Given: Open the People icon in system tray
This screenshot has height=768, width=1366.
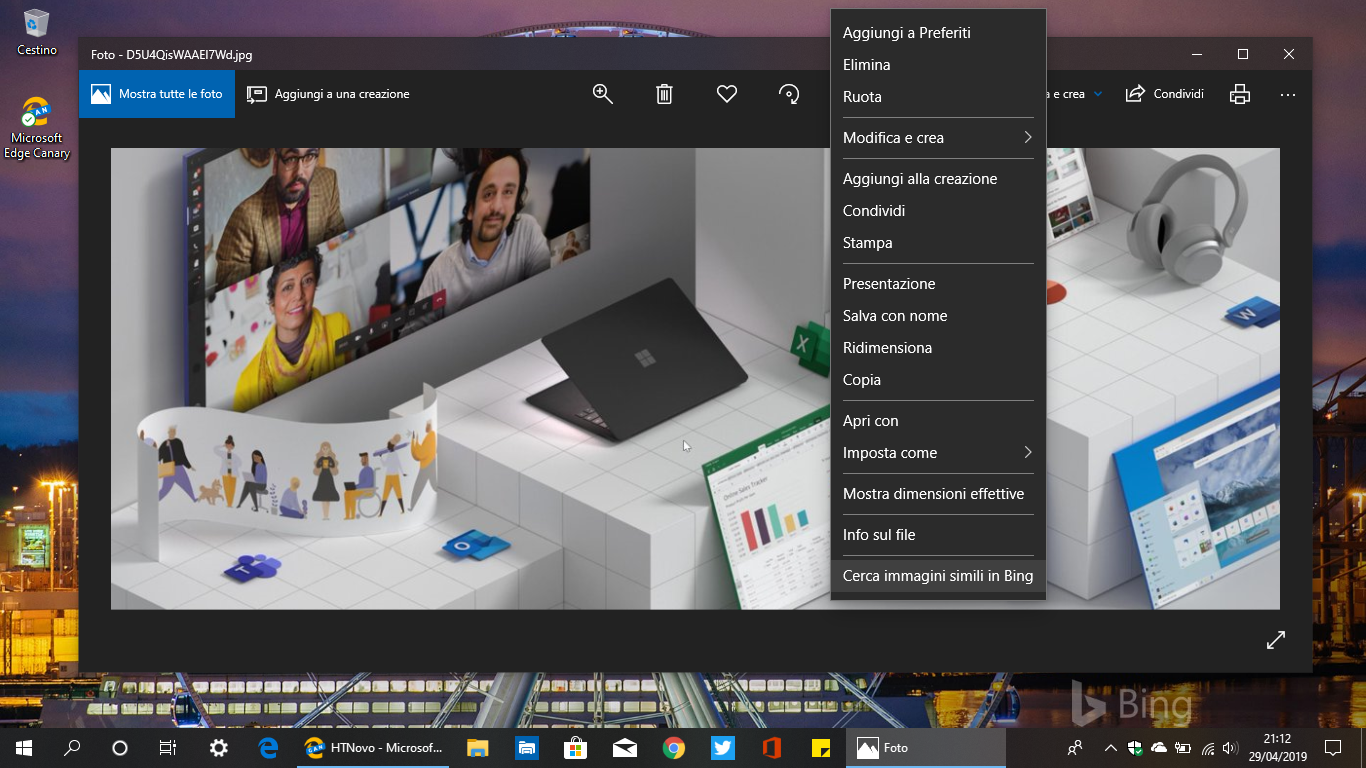Looking at the screenshot, I should [x=1075, y=748].
